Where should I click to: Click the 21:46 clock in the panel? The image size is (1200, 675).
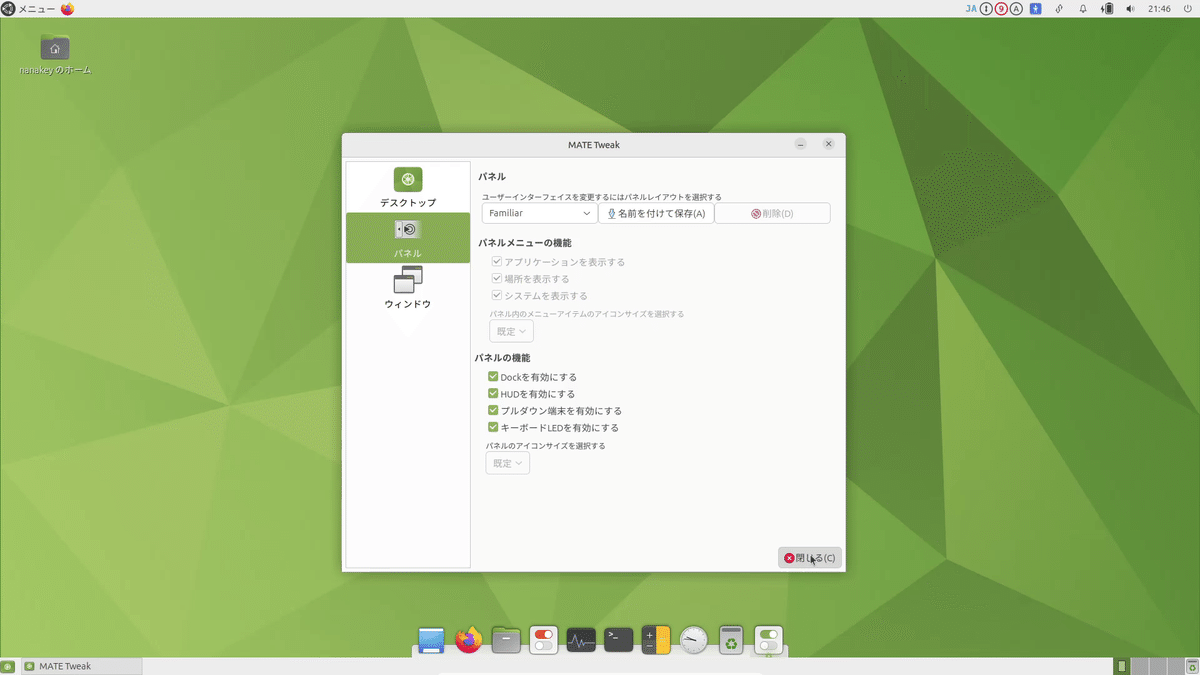(x=1160, y=9)
